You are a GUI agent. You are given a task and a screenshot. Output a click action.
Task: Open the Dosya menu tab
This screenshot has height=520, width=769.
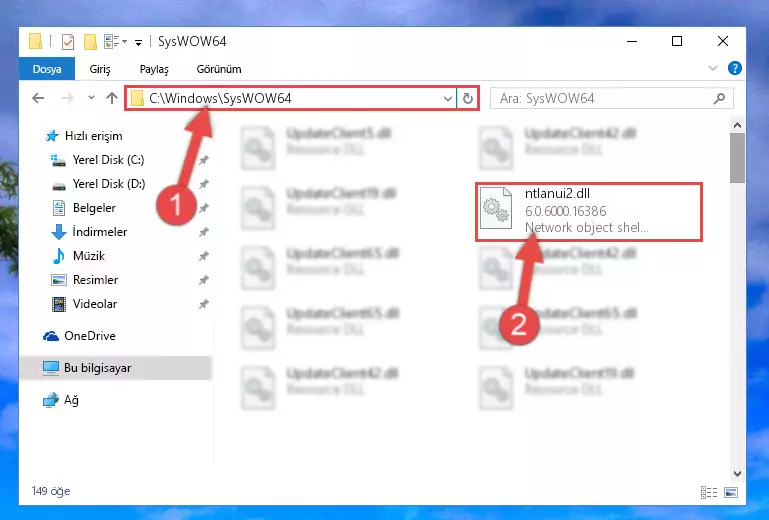coord(47,69)
